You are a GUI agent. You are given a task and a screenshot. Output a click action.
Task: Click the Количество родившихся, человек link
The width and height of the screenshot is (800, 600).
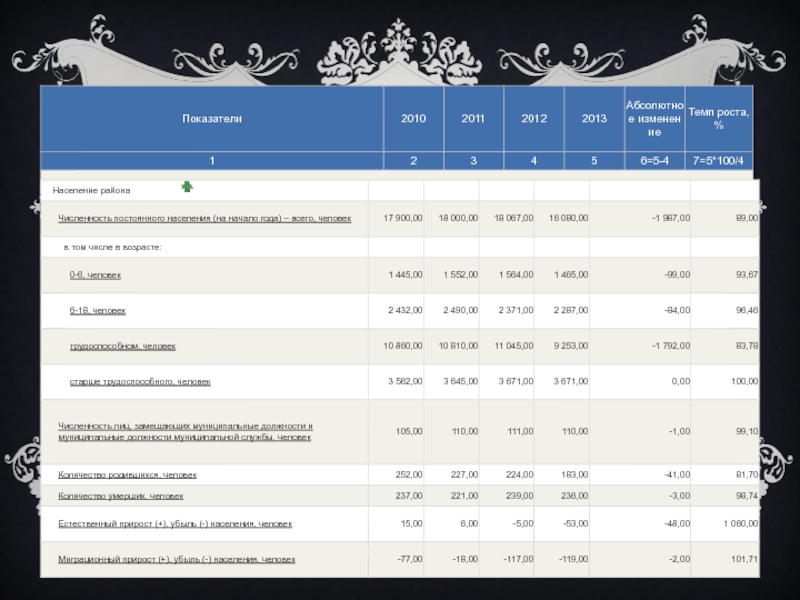(x=127, y=475)
